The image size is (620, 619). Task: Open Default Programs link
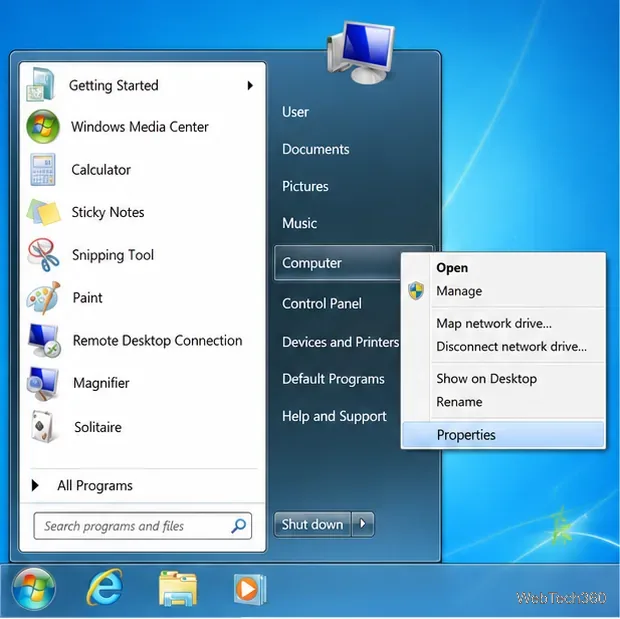(333, 379)
